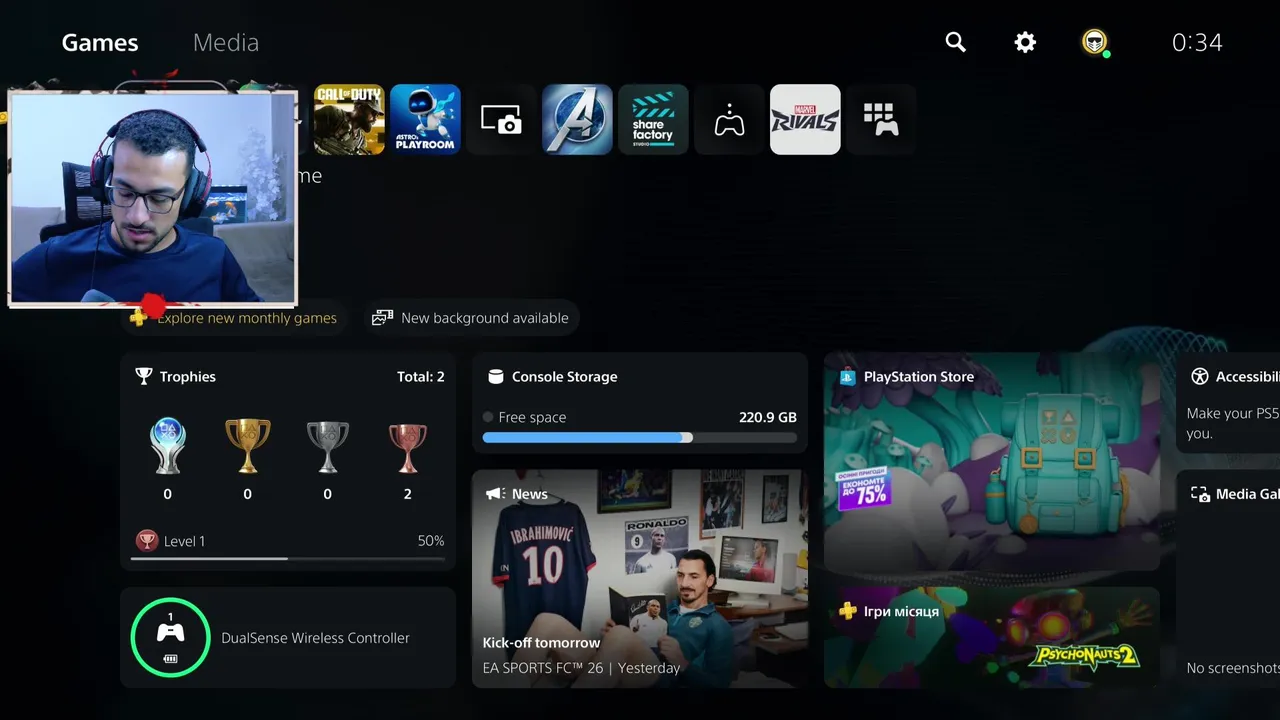Open the user profile avatar
This screenshot has height=720, width=1280.
1095,42
